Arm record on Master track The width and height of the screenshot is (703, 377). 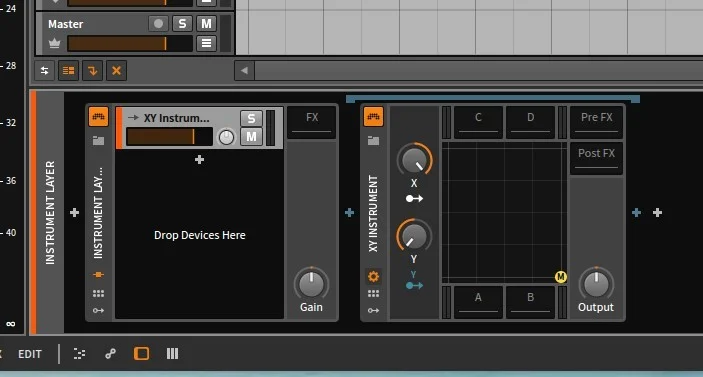click(x=158, y=24)
